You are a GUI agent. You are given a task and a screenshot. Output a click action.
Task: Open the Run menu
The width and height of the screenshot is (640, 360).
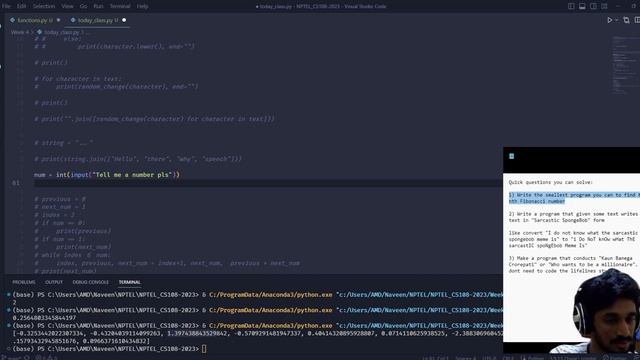[98, 6]
